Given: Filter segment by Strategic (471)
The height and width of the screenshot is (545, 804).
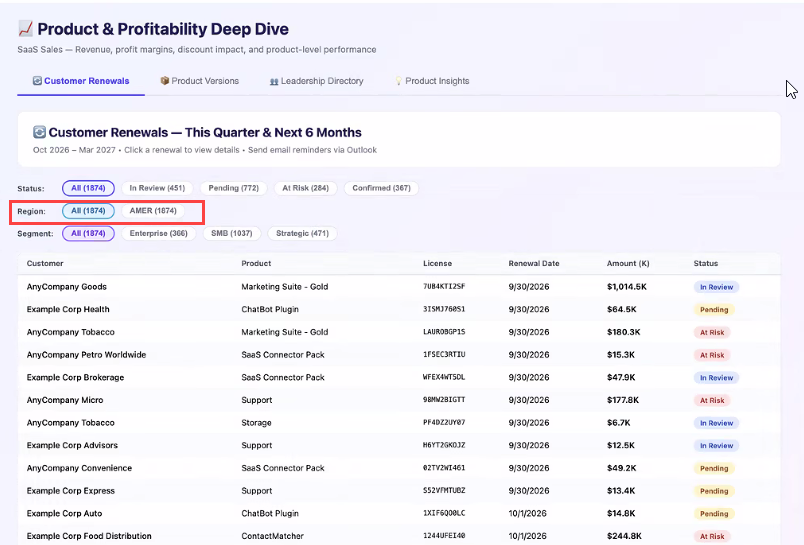Looking at the screenshot, I should (x=303, y=233).
